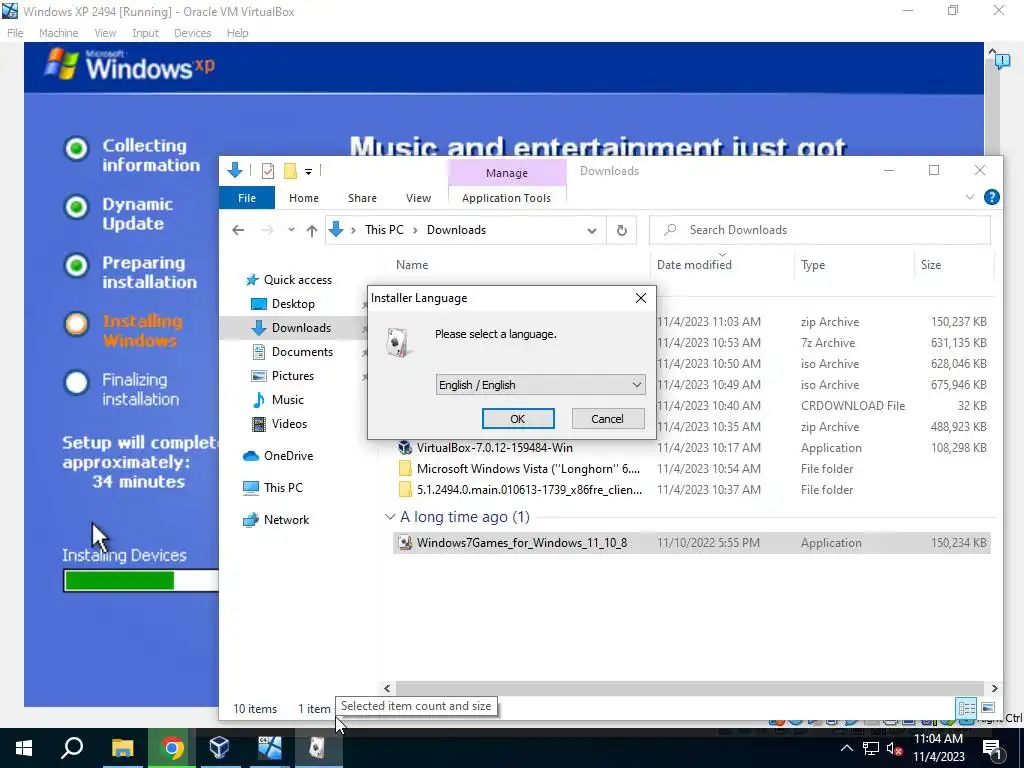Click the Properties quick access icon
This screenshot has height=768, width=1024.
(268, 171)
